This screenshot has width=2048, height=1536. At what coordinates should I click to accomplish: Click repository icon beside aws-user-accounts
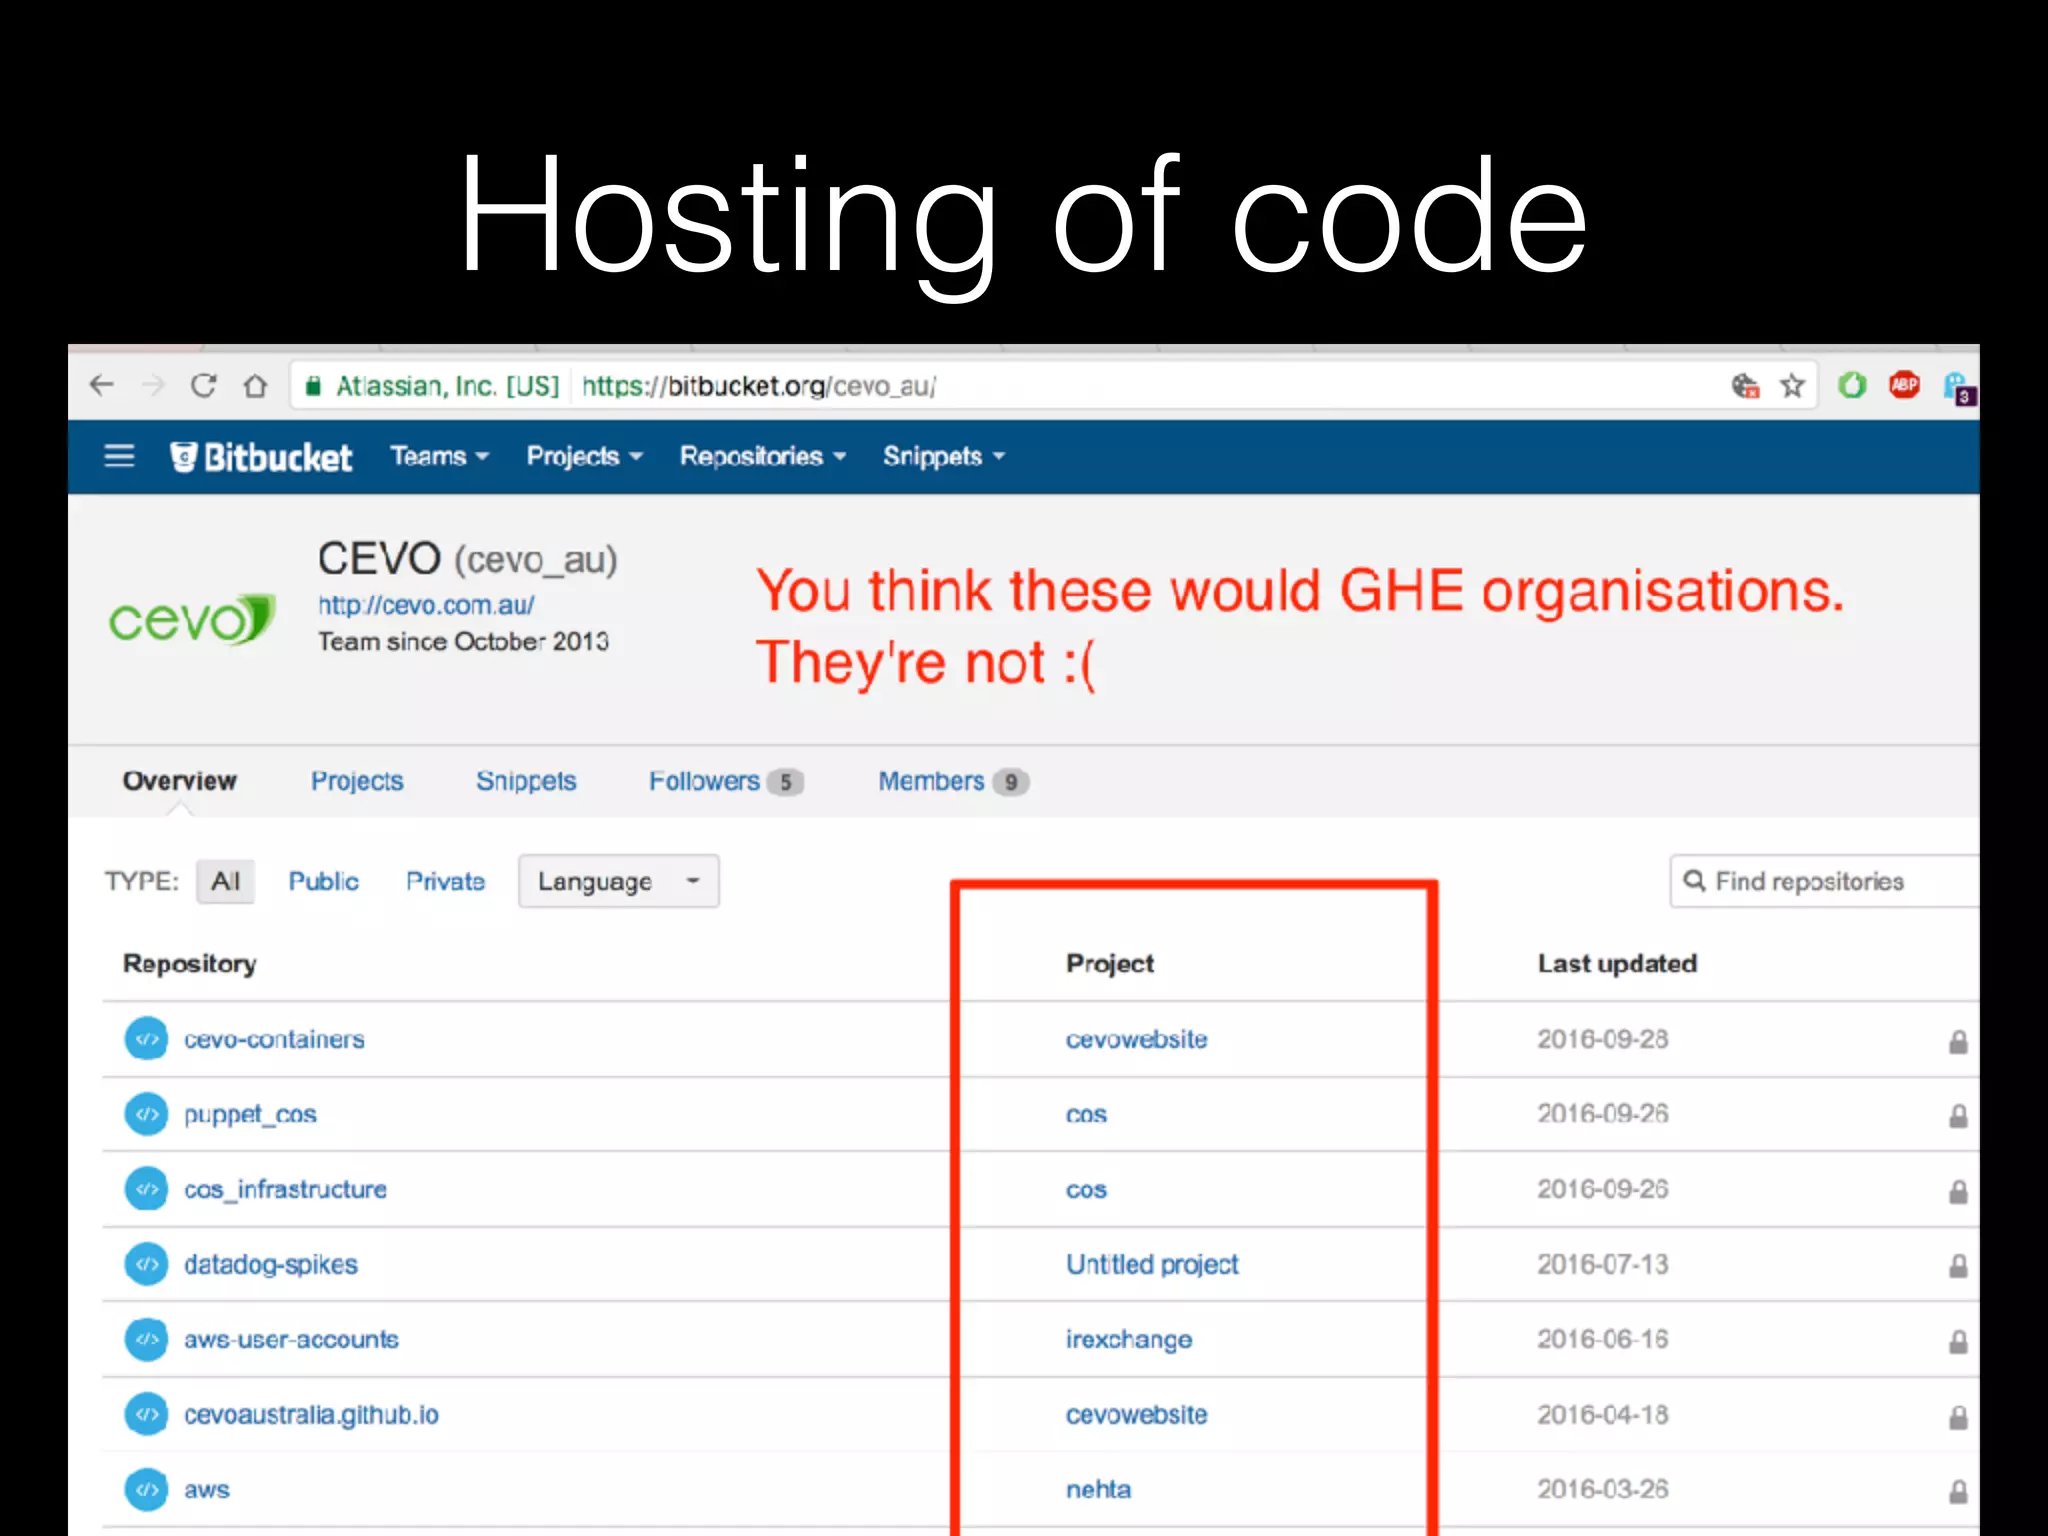point(146,1339)
